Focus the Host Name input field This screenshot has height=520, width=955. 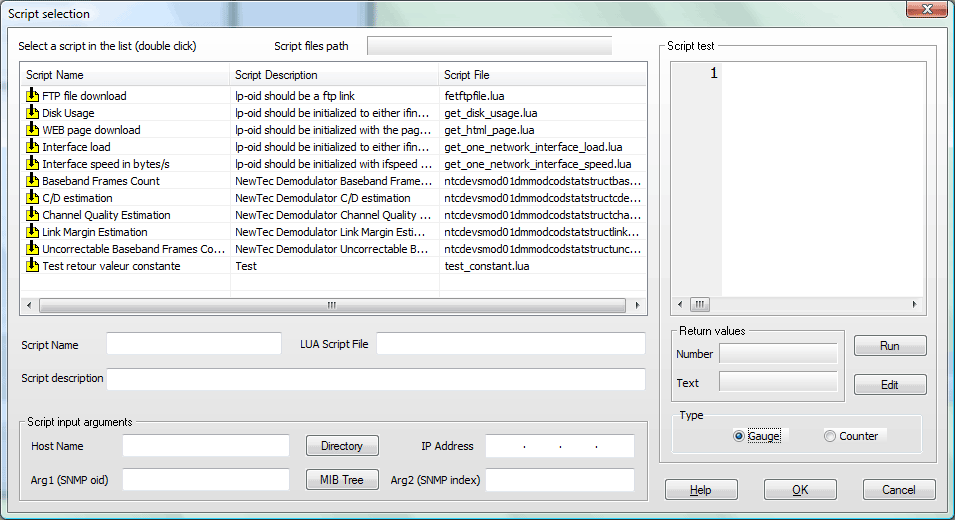pos(206,446)
